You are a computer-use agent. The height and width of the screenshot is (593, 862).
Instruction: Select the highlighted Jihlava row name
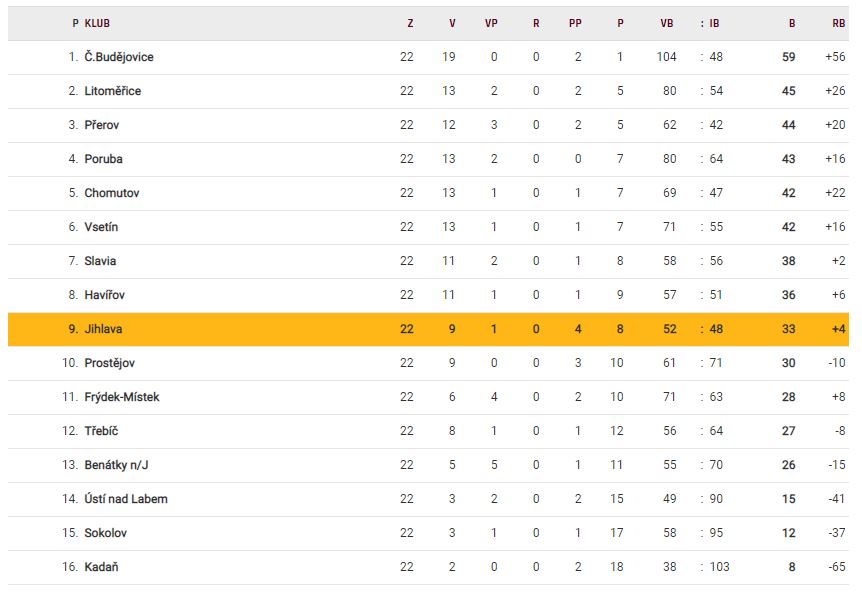(103, 329)
